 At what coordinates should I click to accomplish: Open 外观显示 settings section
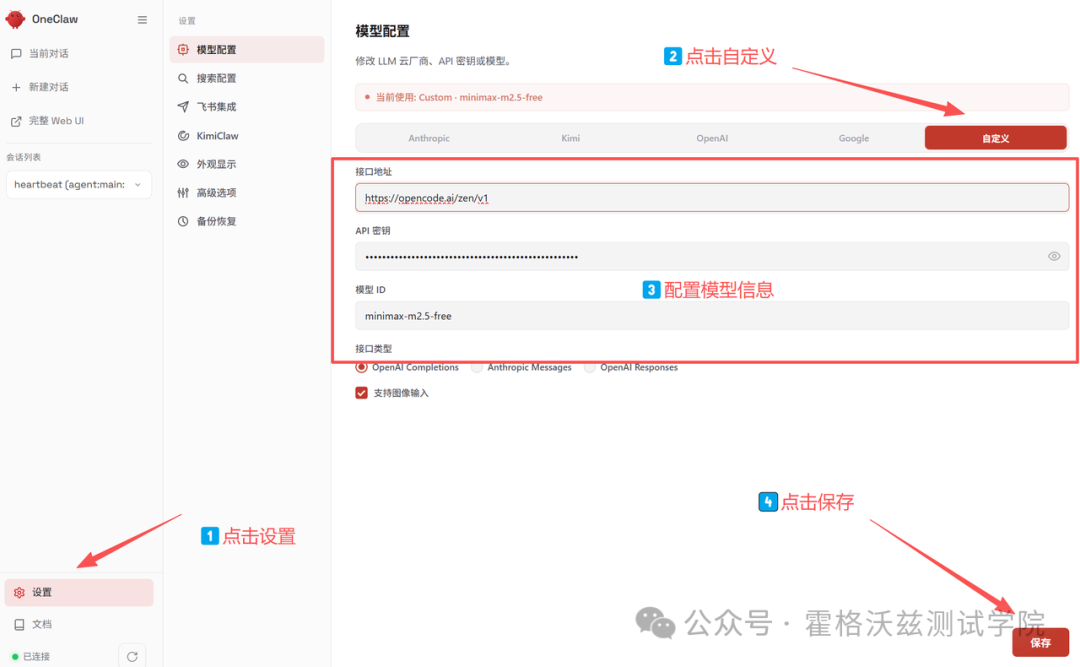247,164
